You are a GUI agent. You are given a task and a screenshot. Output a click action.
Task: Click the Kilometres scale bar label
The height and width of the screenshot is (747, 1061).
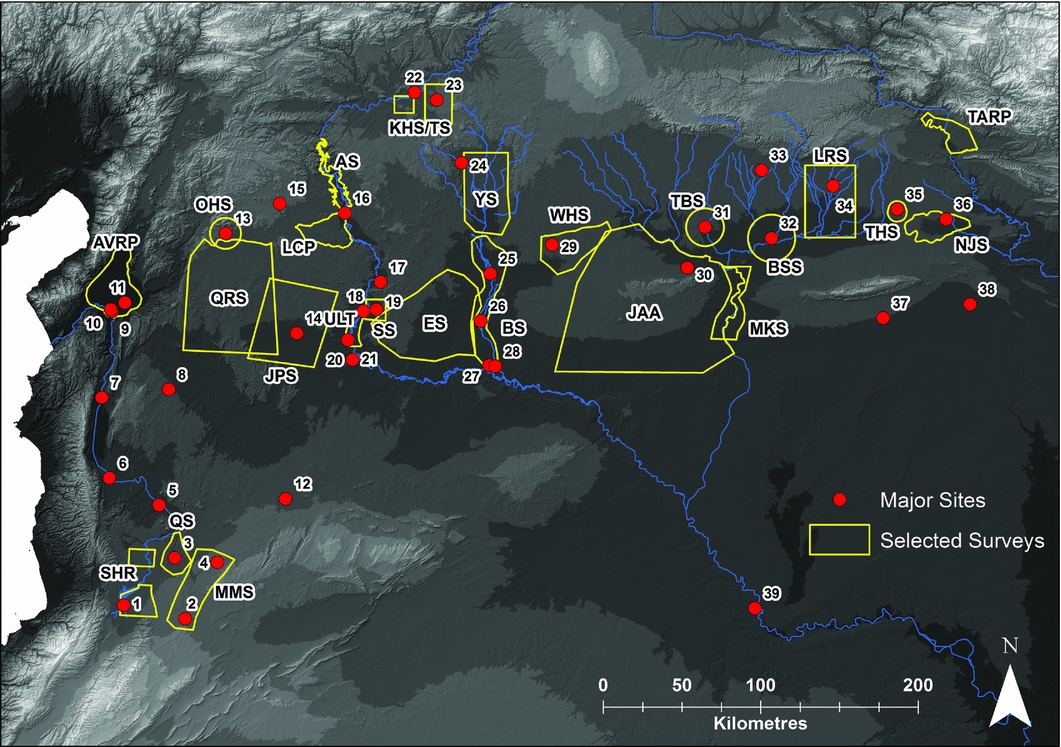coord(761,721)
